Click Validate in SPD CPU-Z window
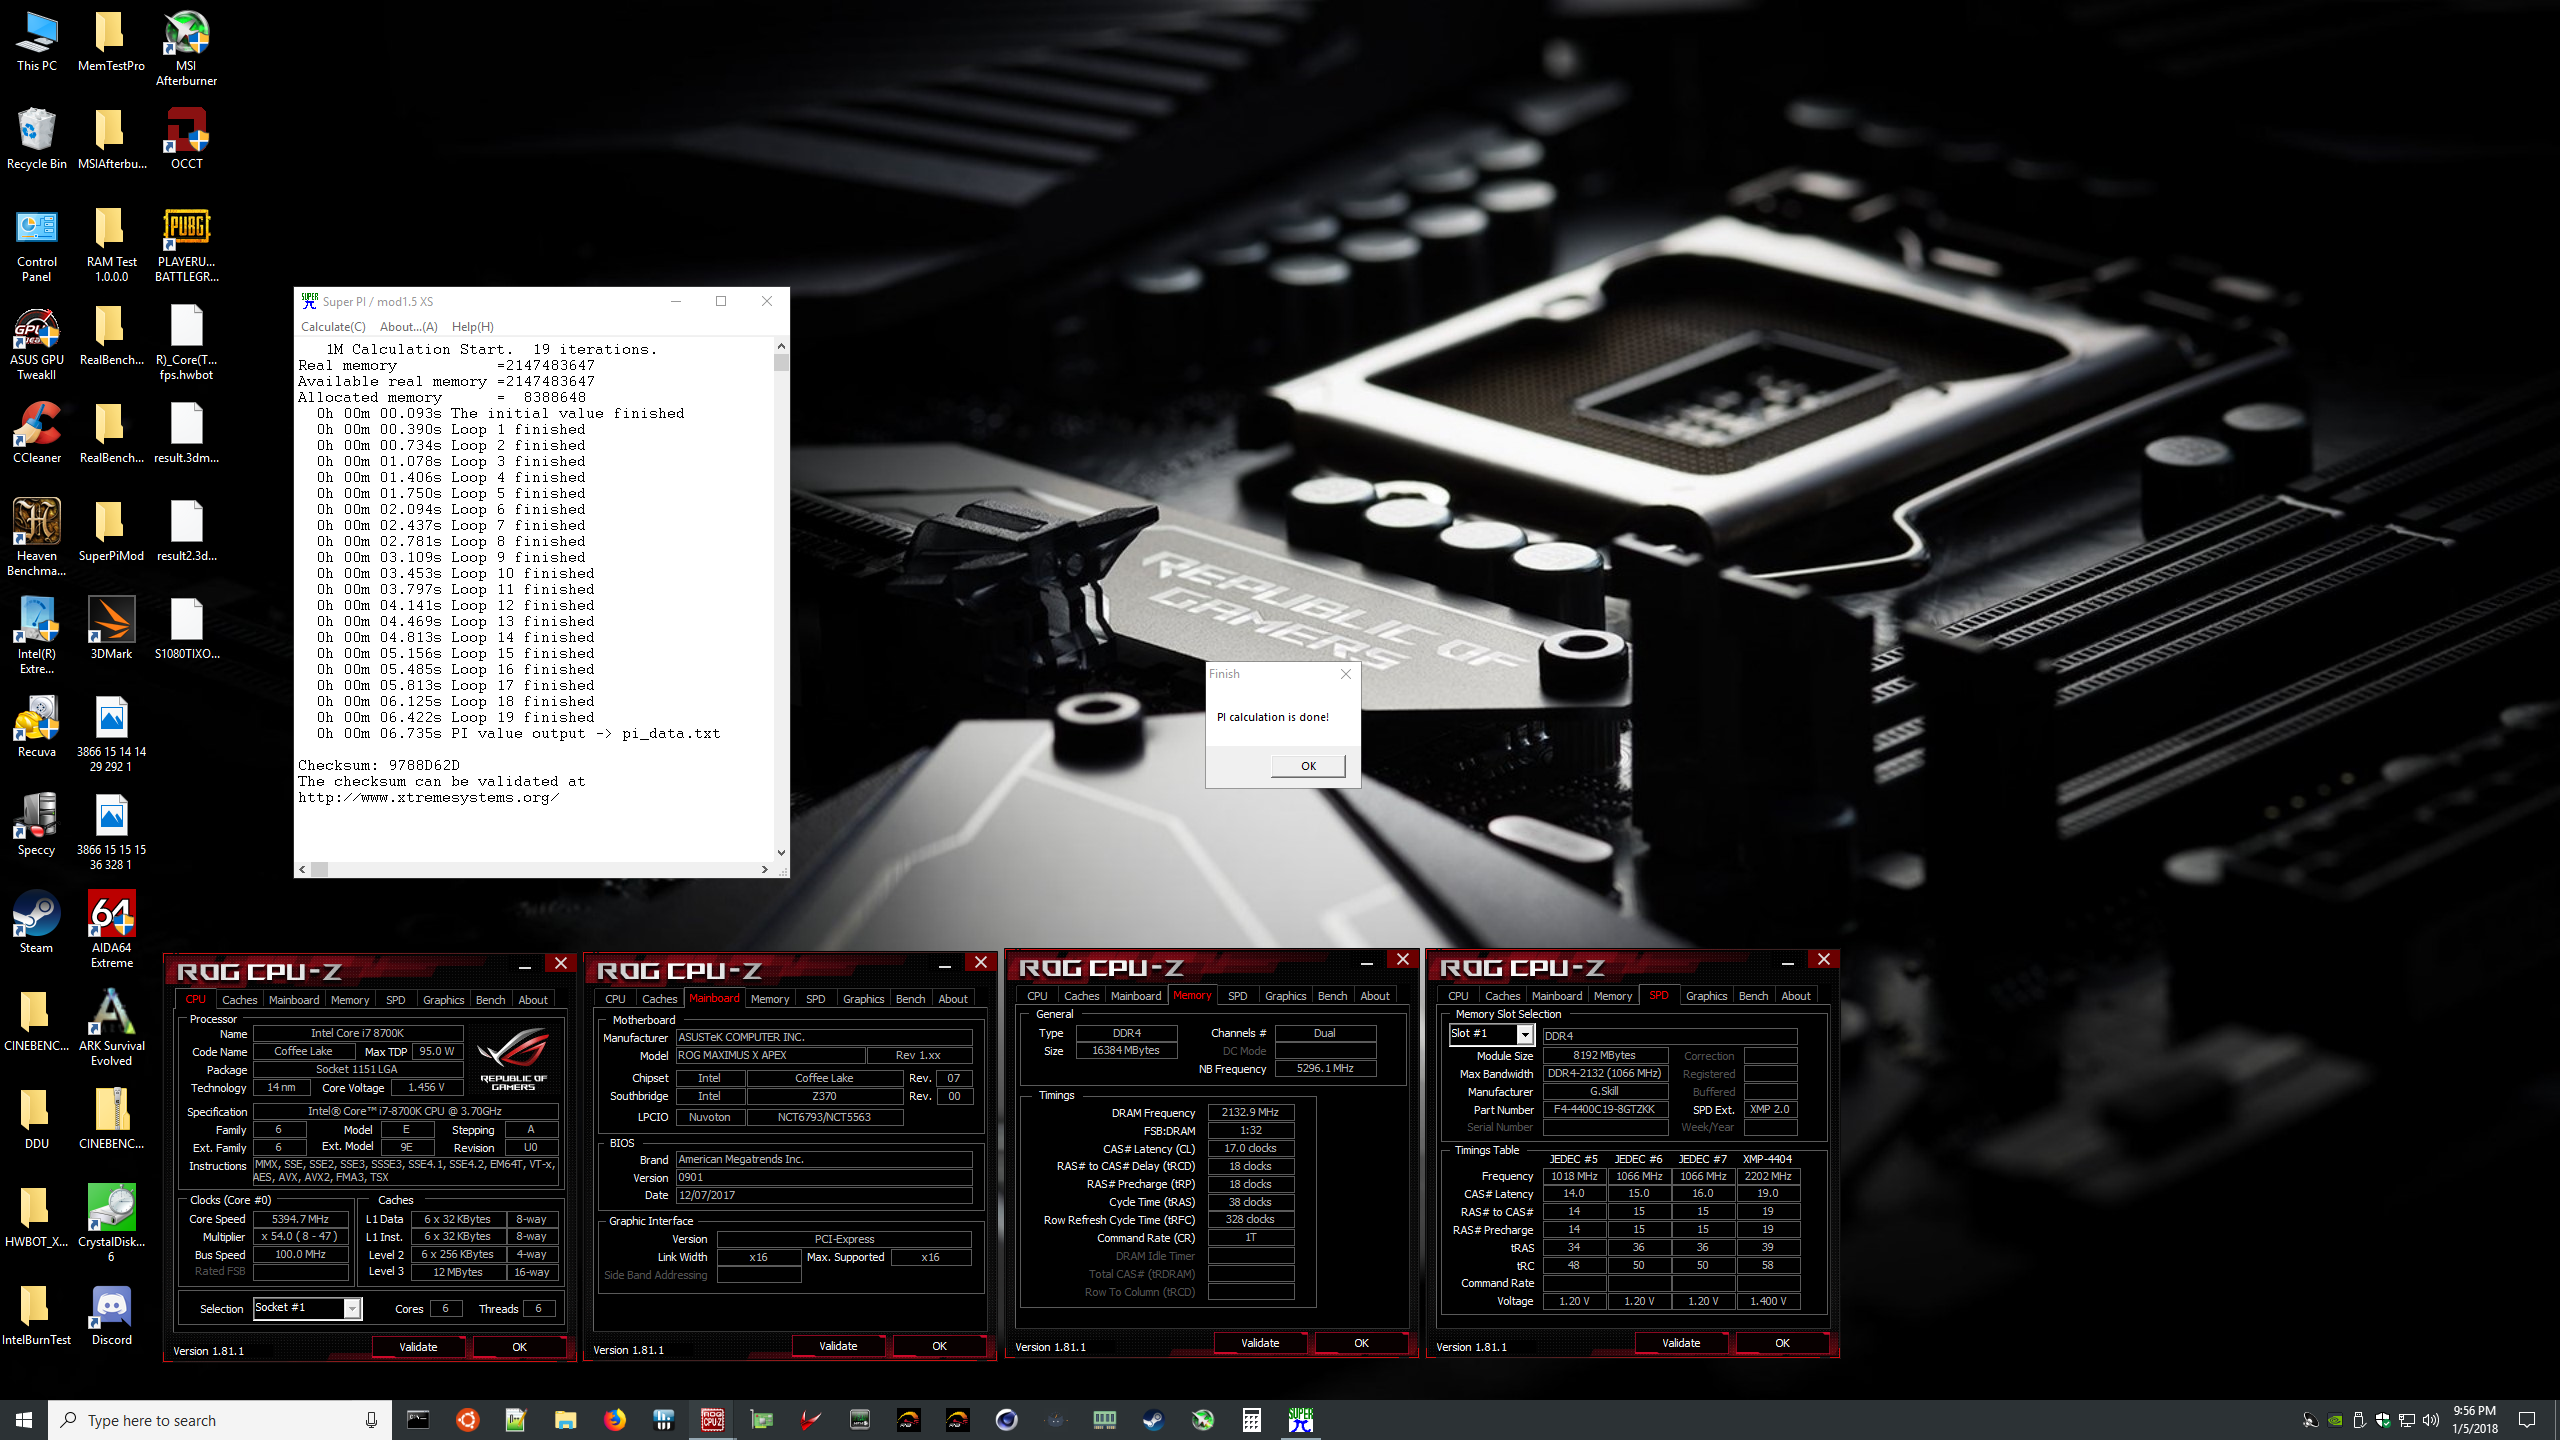The height and width of the screenshot is (1440, 2560). 1681,1343
